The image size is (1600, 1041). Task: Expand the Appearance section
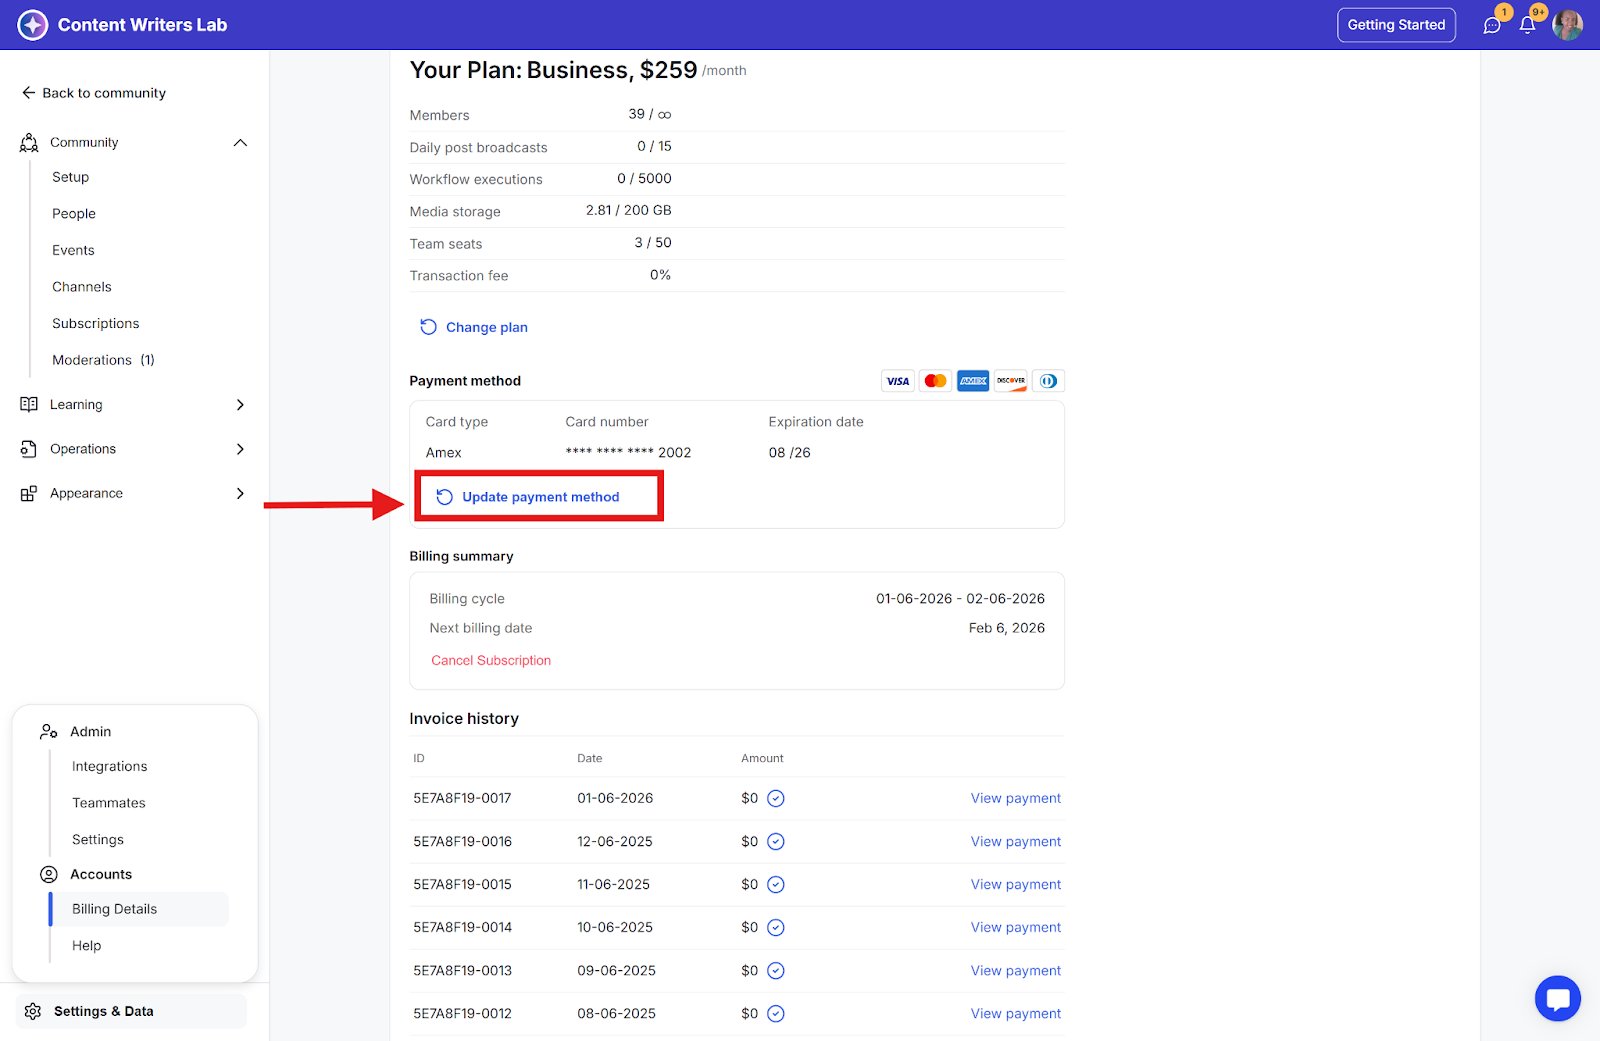(240, 493)
